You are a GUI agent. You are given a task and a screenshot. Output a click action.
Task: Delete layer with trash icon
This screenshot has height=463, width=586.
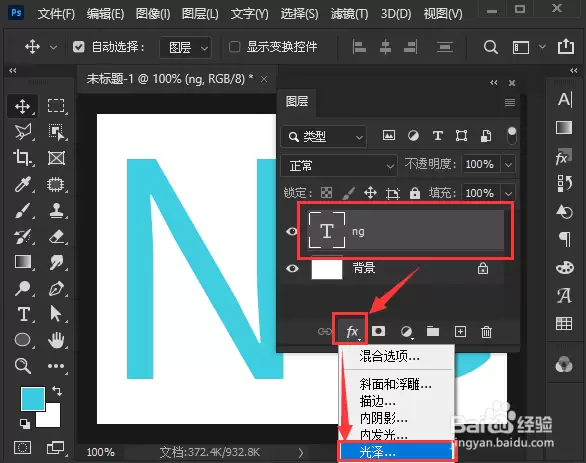point(486,331)
